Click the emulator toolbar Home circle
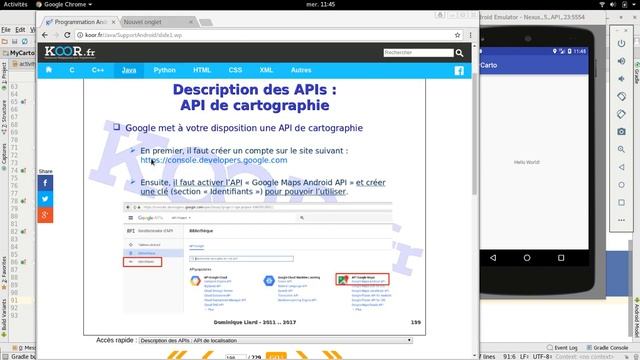The height and width of the screenshot is (360, 640). [621, 185]
